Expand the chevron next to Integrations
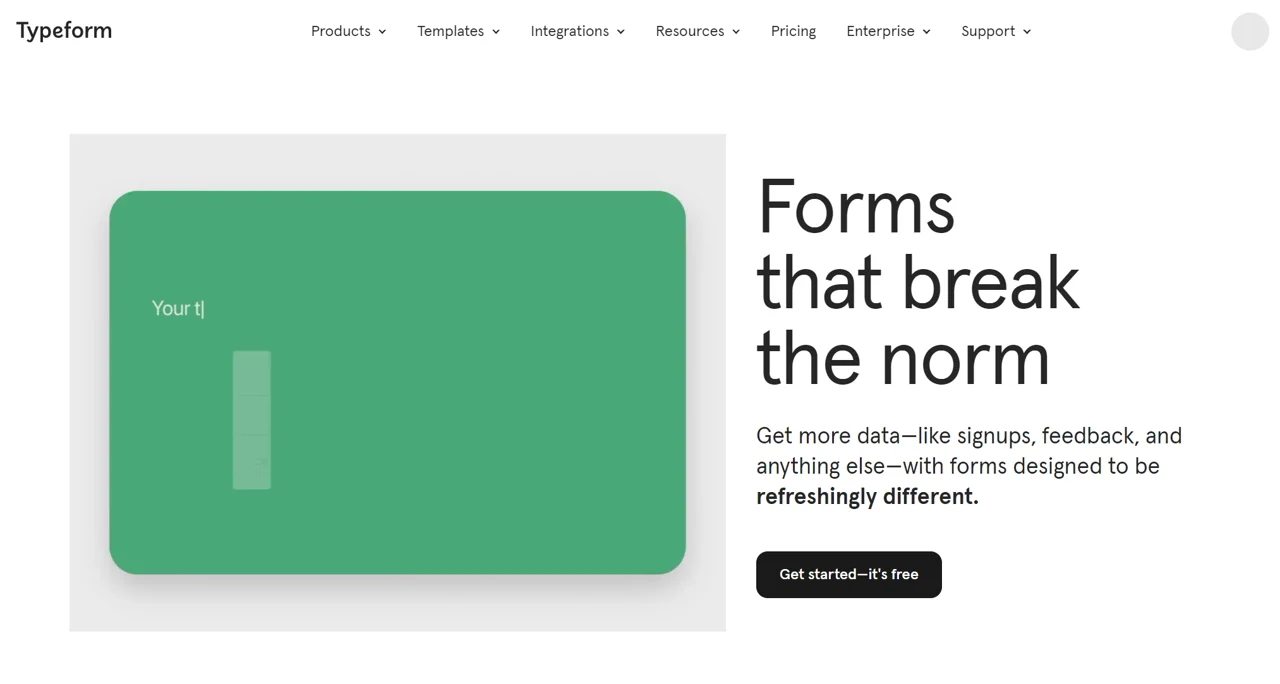The image size is (1280, 684). click(x=621, y=32)
